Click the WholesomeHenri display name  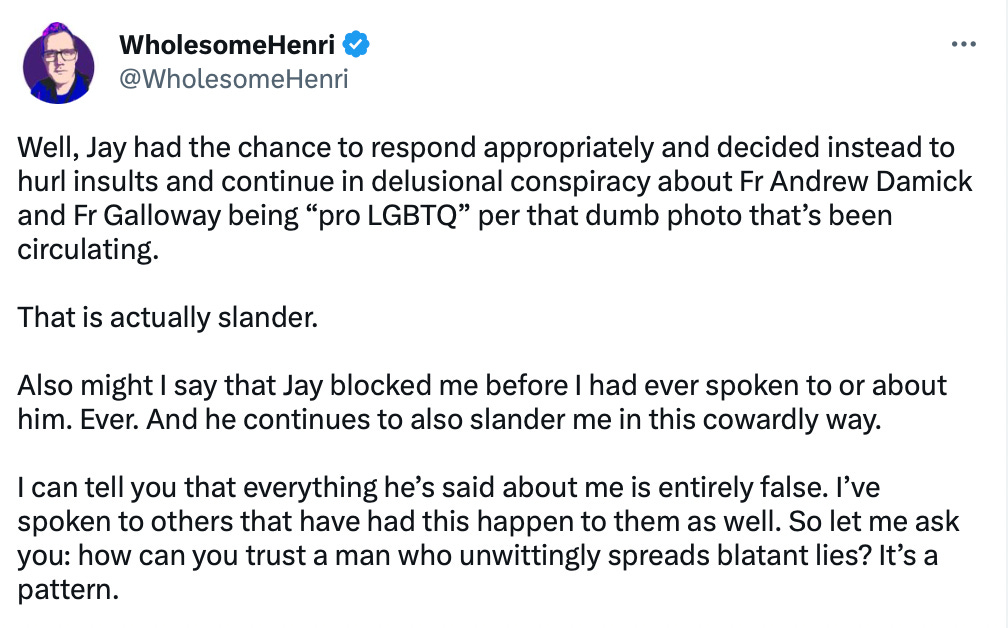(227, 44)
